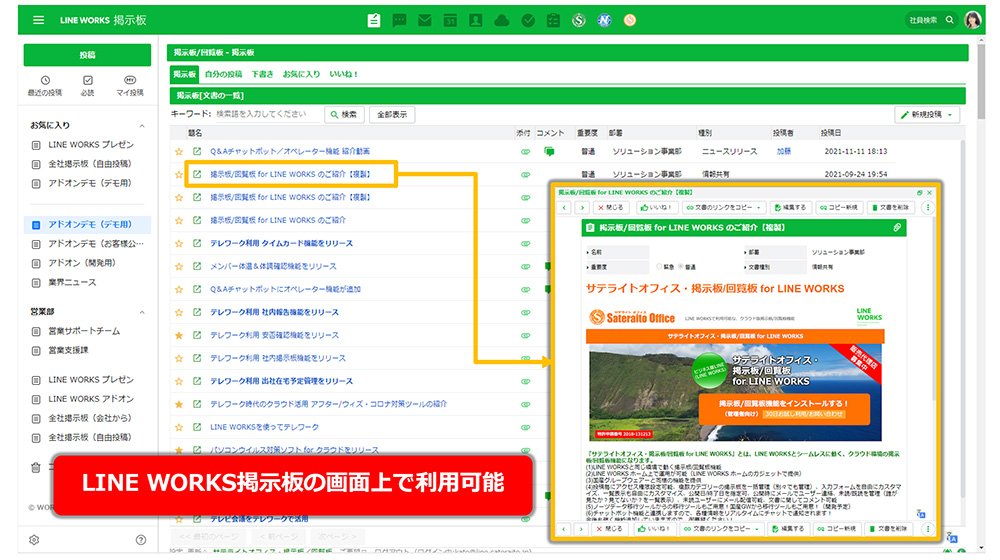The height and width of the screenshot is (560, 1000).
Task: Open the sidebar settings gear icon
Action: click(34, 540)
